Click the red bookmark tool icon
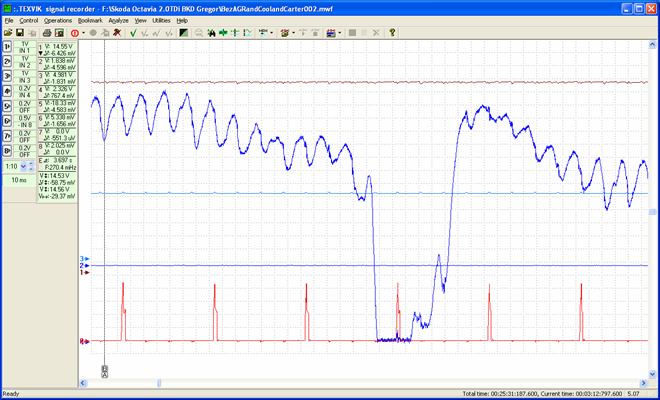This screenshot has height=400, width=660. [285, 33]
